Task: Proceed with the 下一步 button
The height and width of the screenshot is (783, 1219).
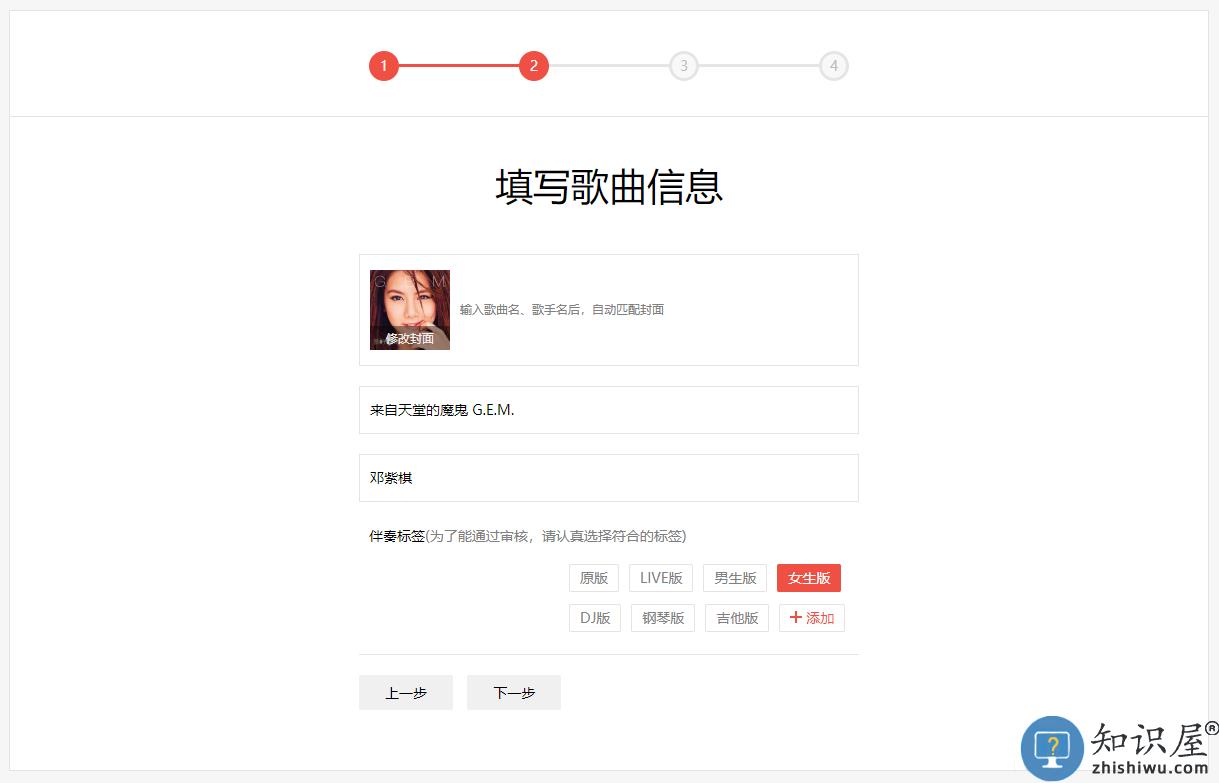Action: (x=514, y=693)
